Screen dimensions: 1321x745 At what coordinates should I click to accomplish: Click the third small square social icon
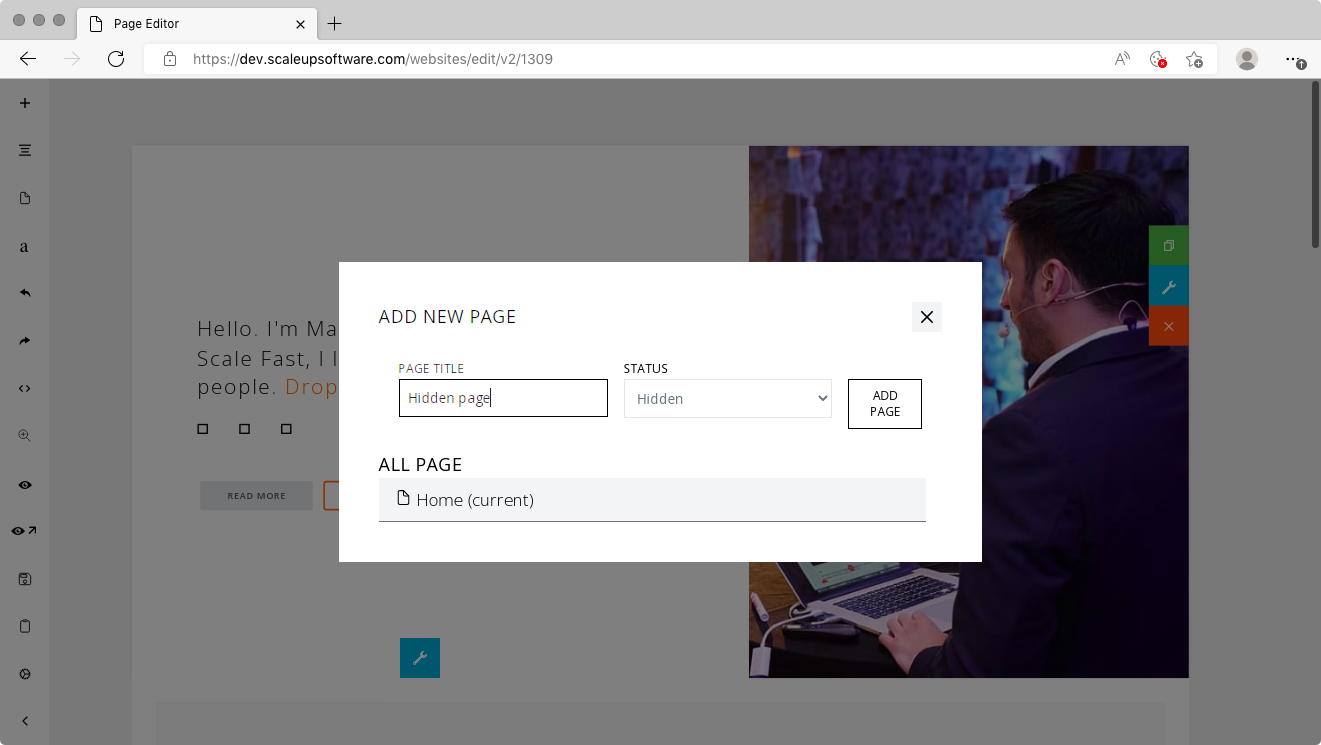pyautogui.click(x=286, y=429)
